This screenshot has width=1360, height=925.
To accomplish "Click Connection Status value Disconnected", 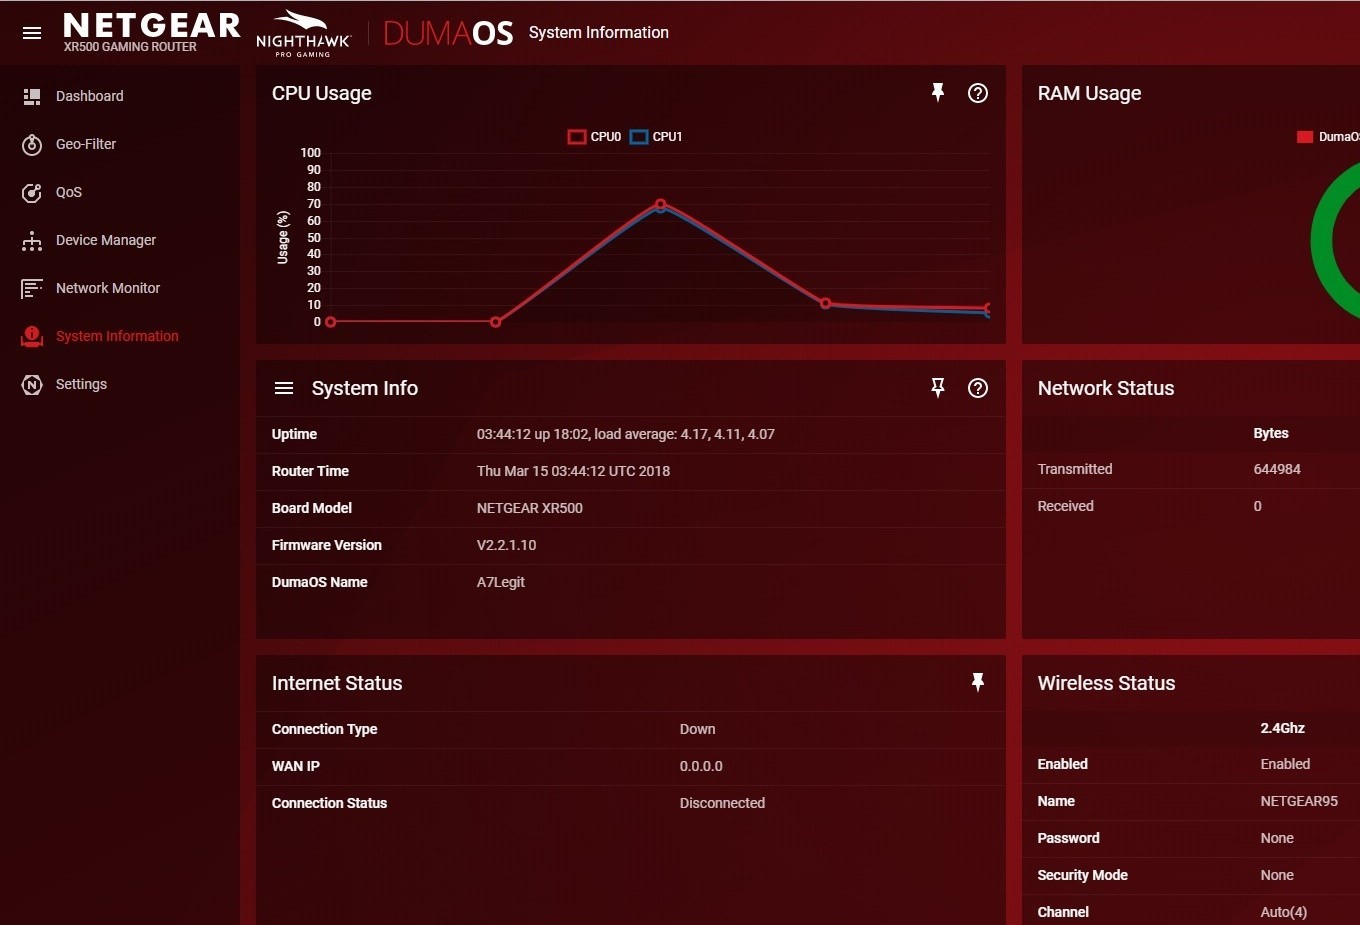I will tap(722, 803).
